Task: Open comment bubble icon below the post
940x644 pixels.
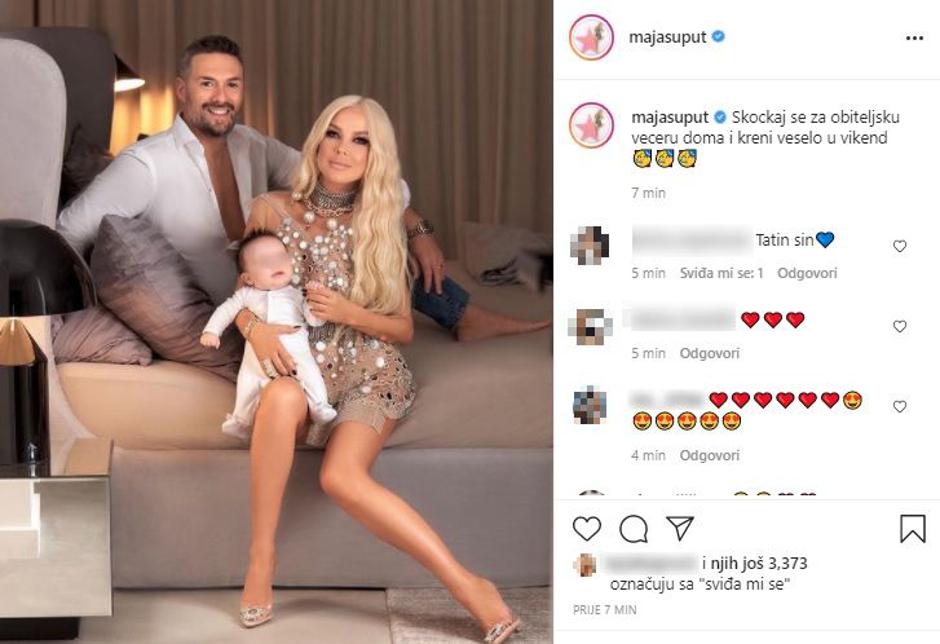Action: tap(633, 529)
